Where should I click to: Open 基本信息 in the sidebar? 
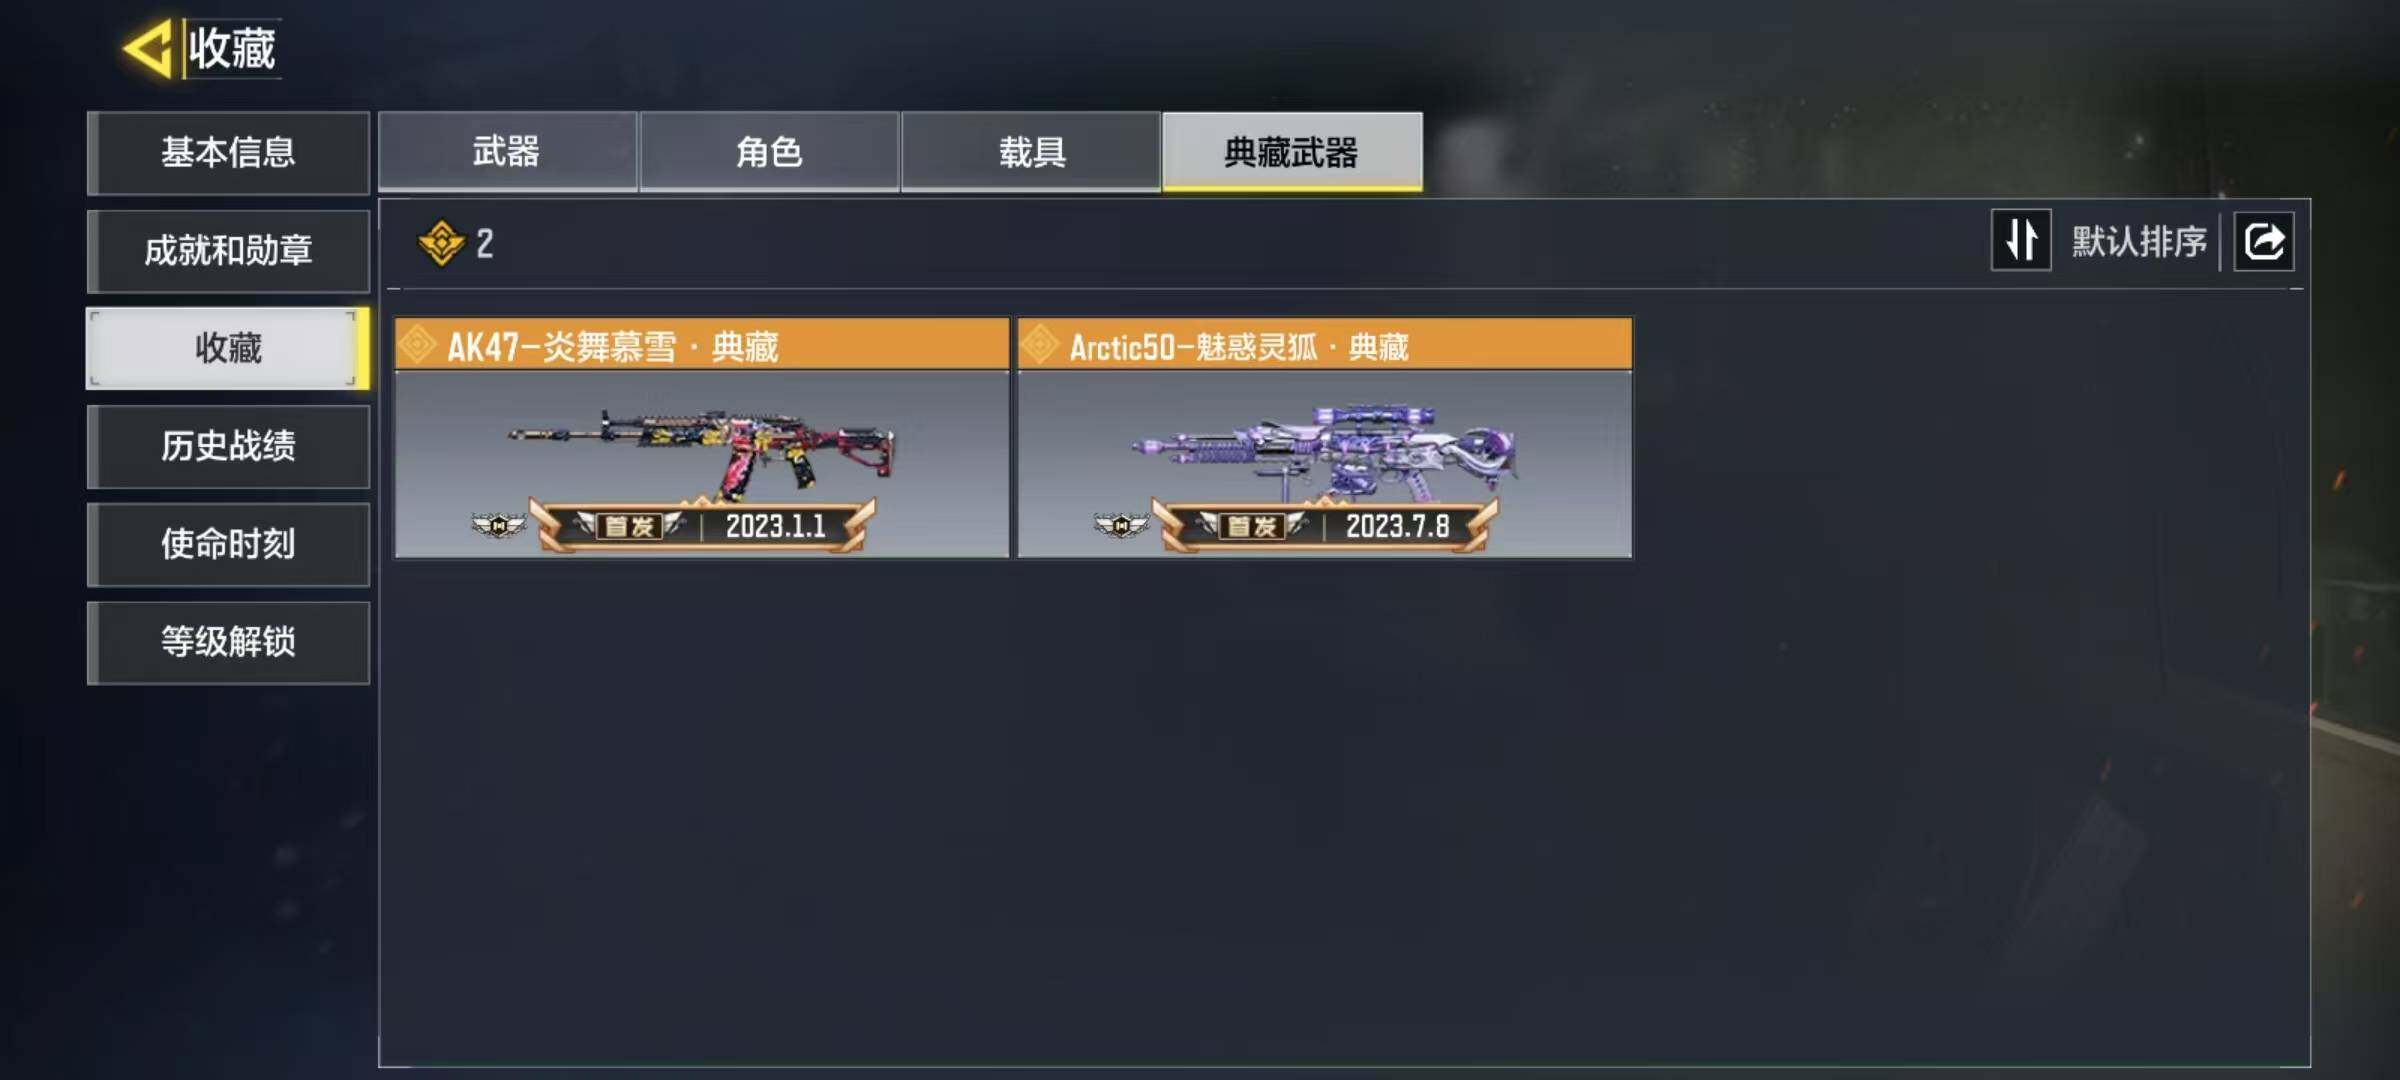point(228,153)
